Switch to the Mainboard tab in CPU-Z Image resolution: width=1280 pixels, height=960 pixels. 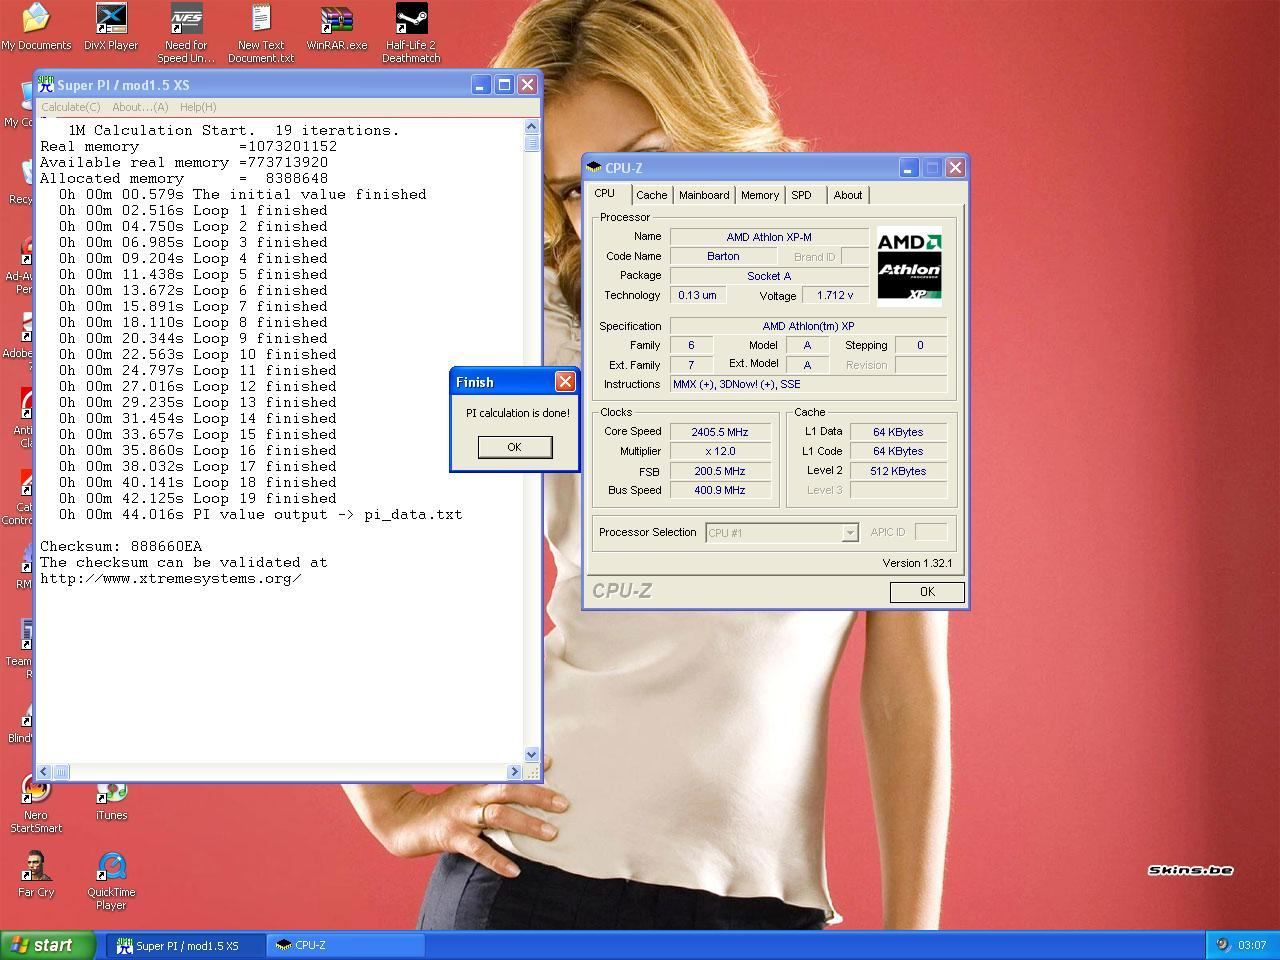point(704,195)
